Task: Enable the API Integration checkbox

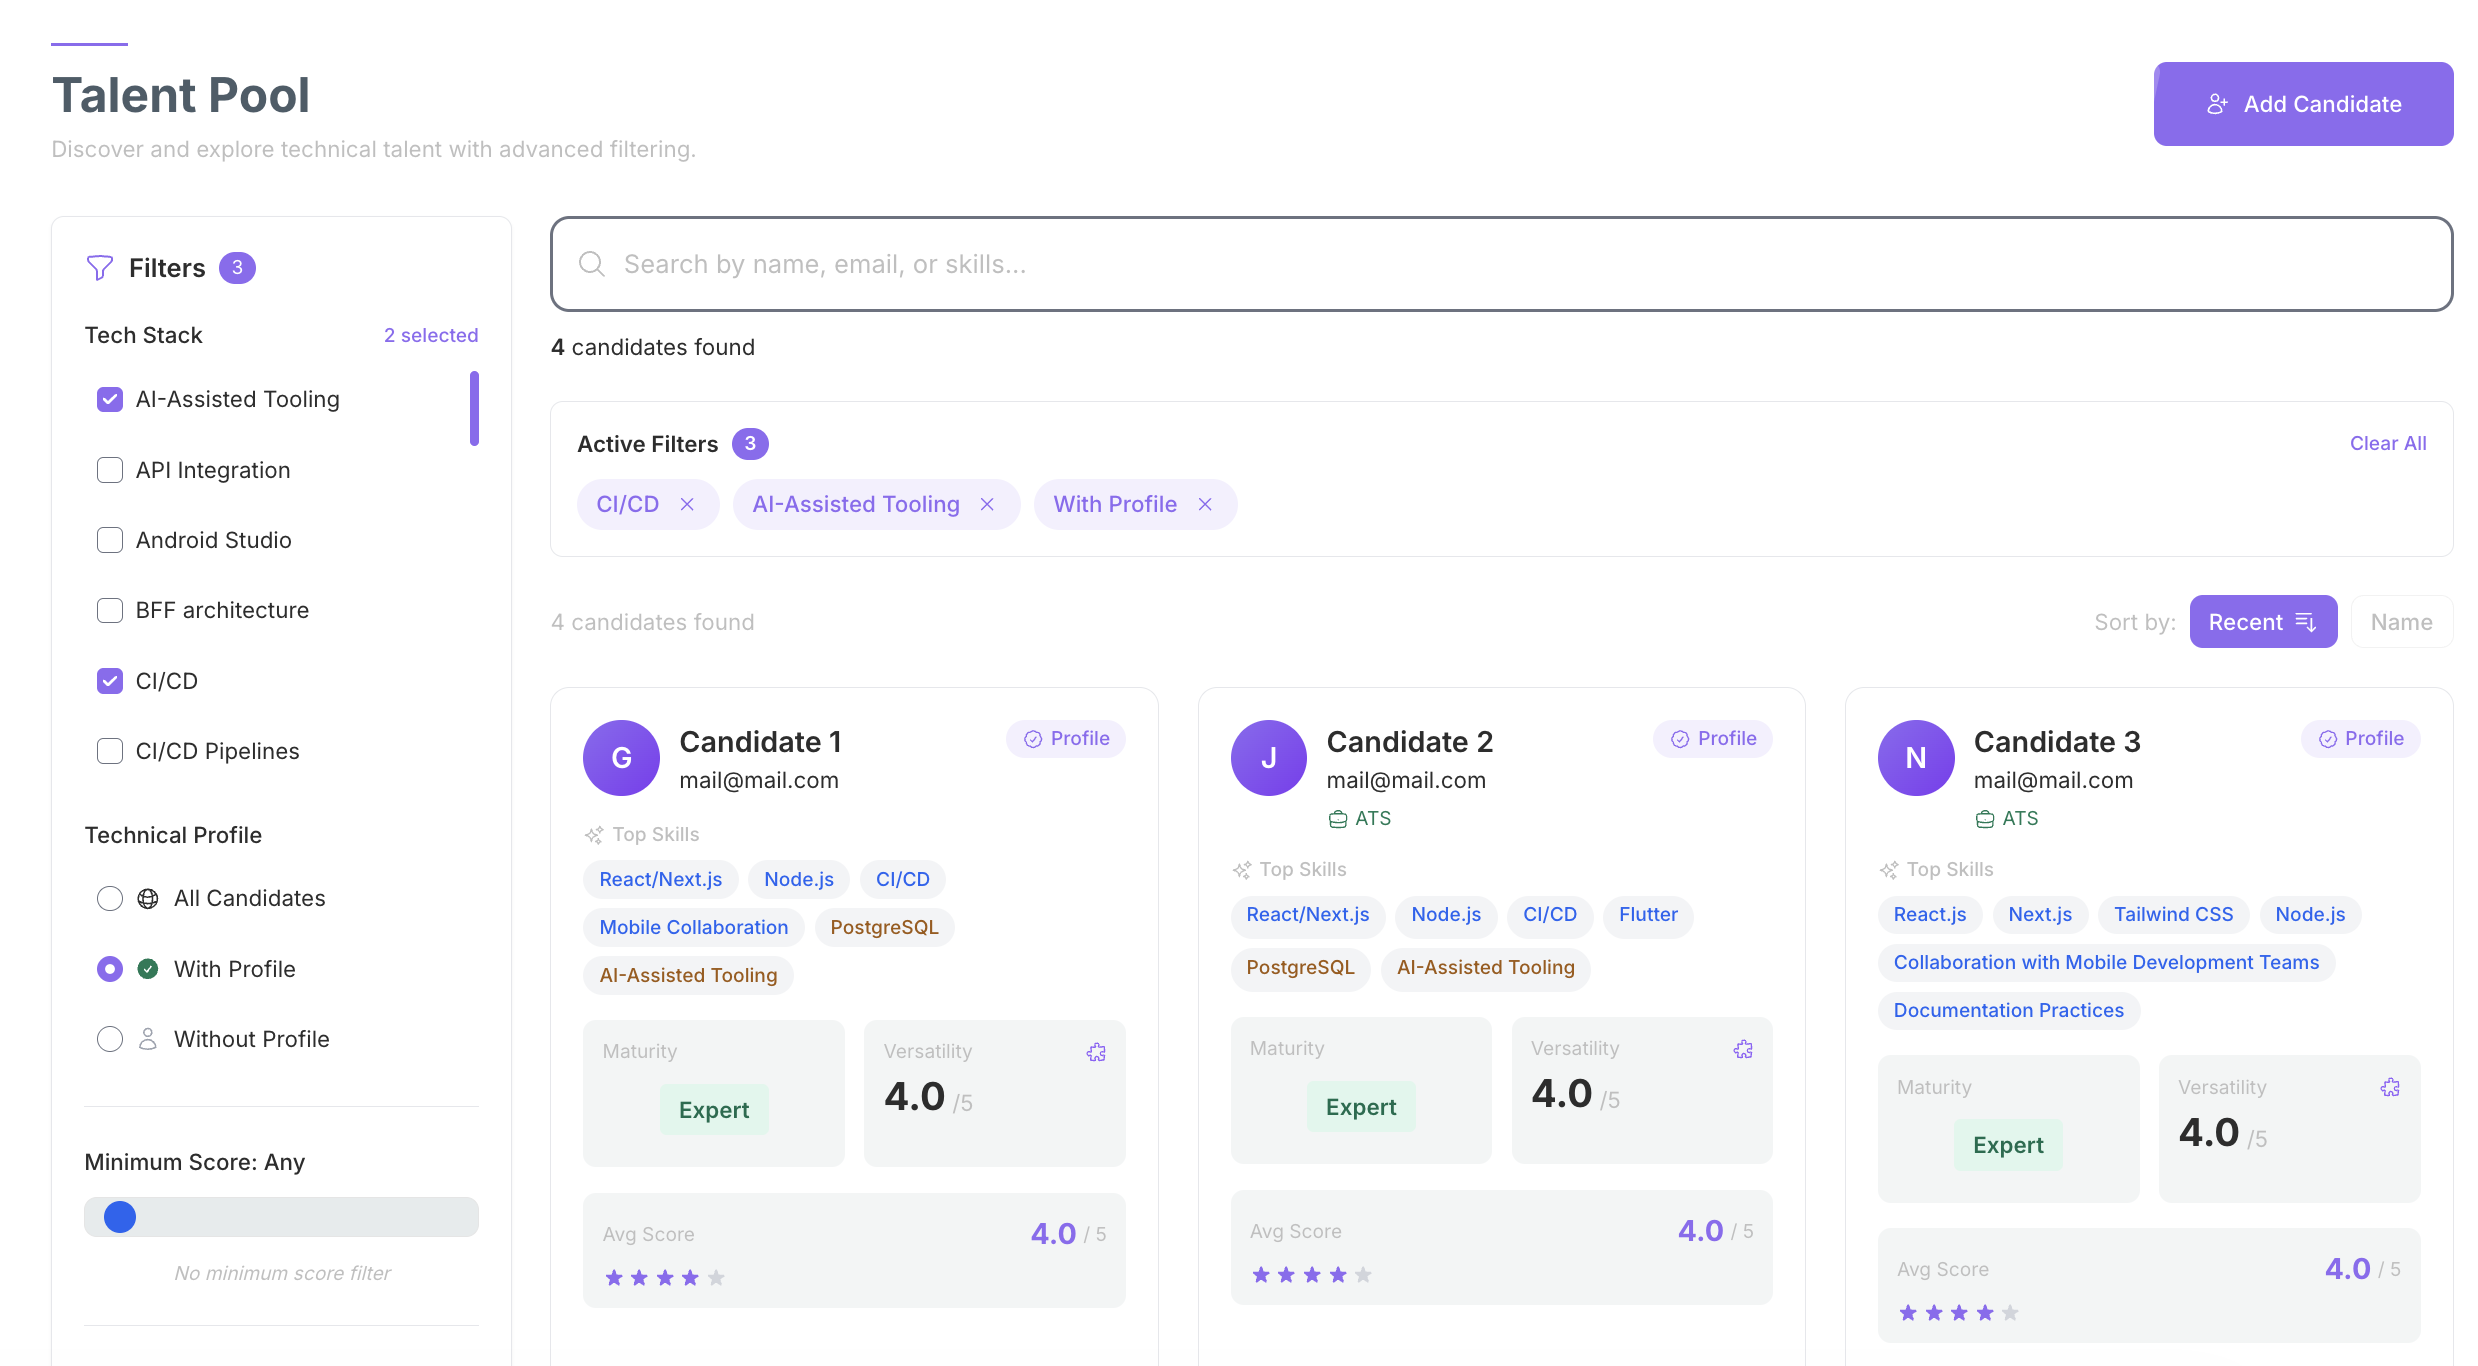Action: [x=110, y=470]
